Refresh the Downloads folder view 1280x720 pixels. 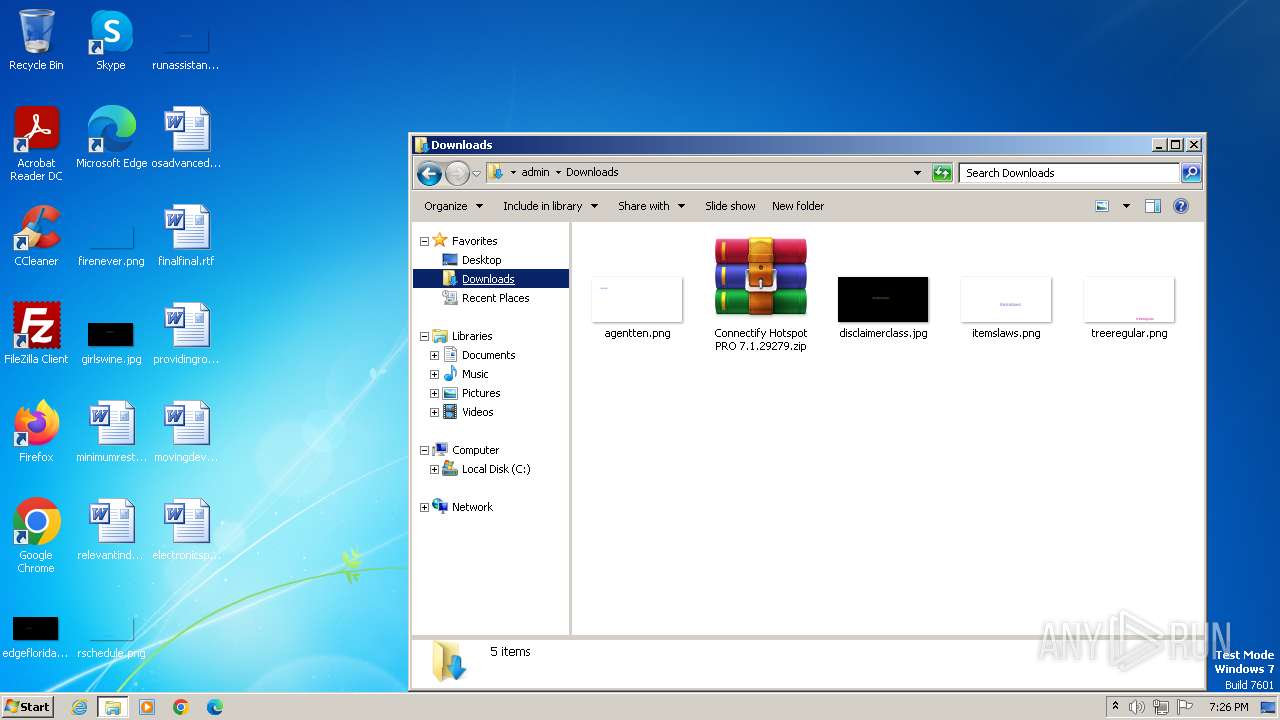click(x=941, y=173)
